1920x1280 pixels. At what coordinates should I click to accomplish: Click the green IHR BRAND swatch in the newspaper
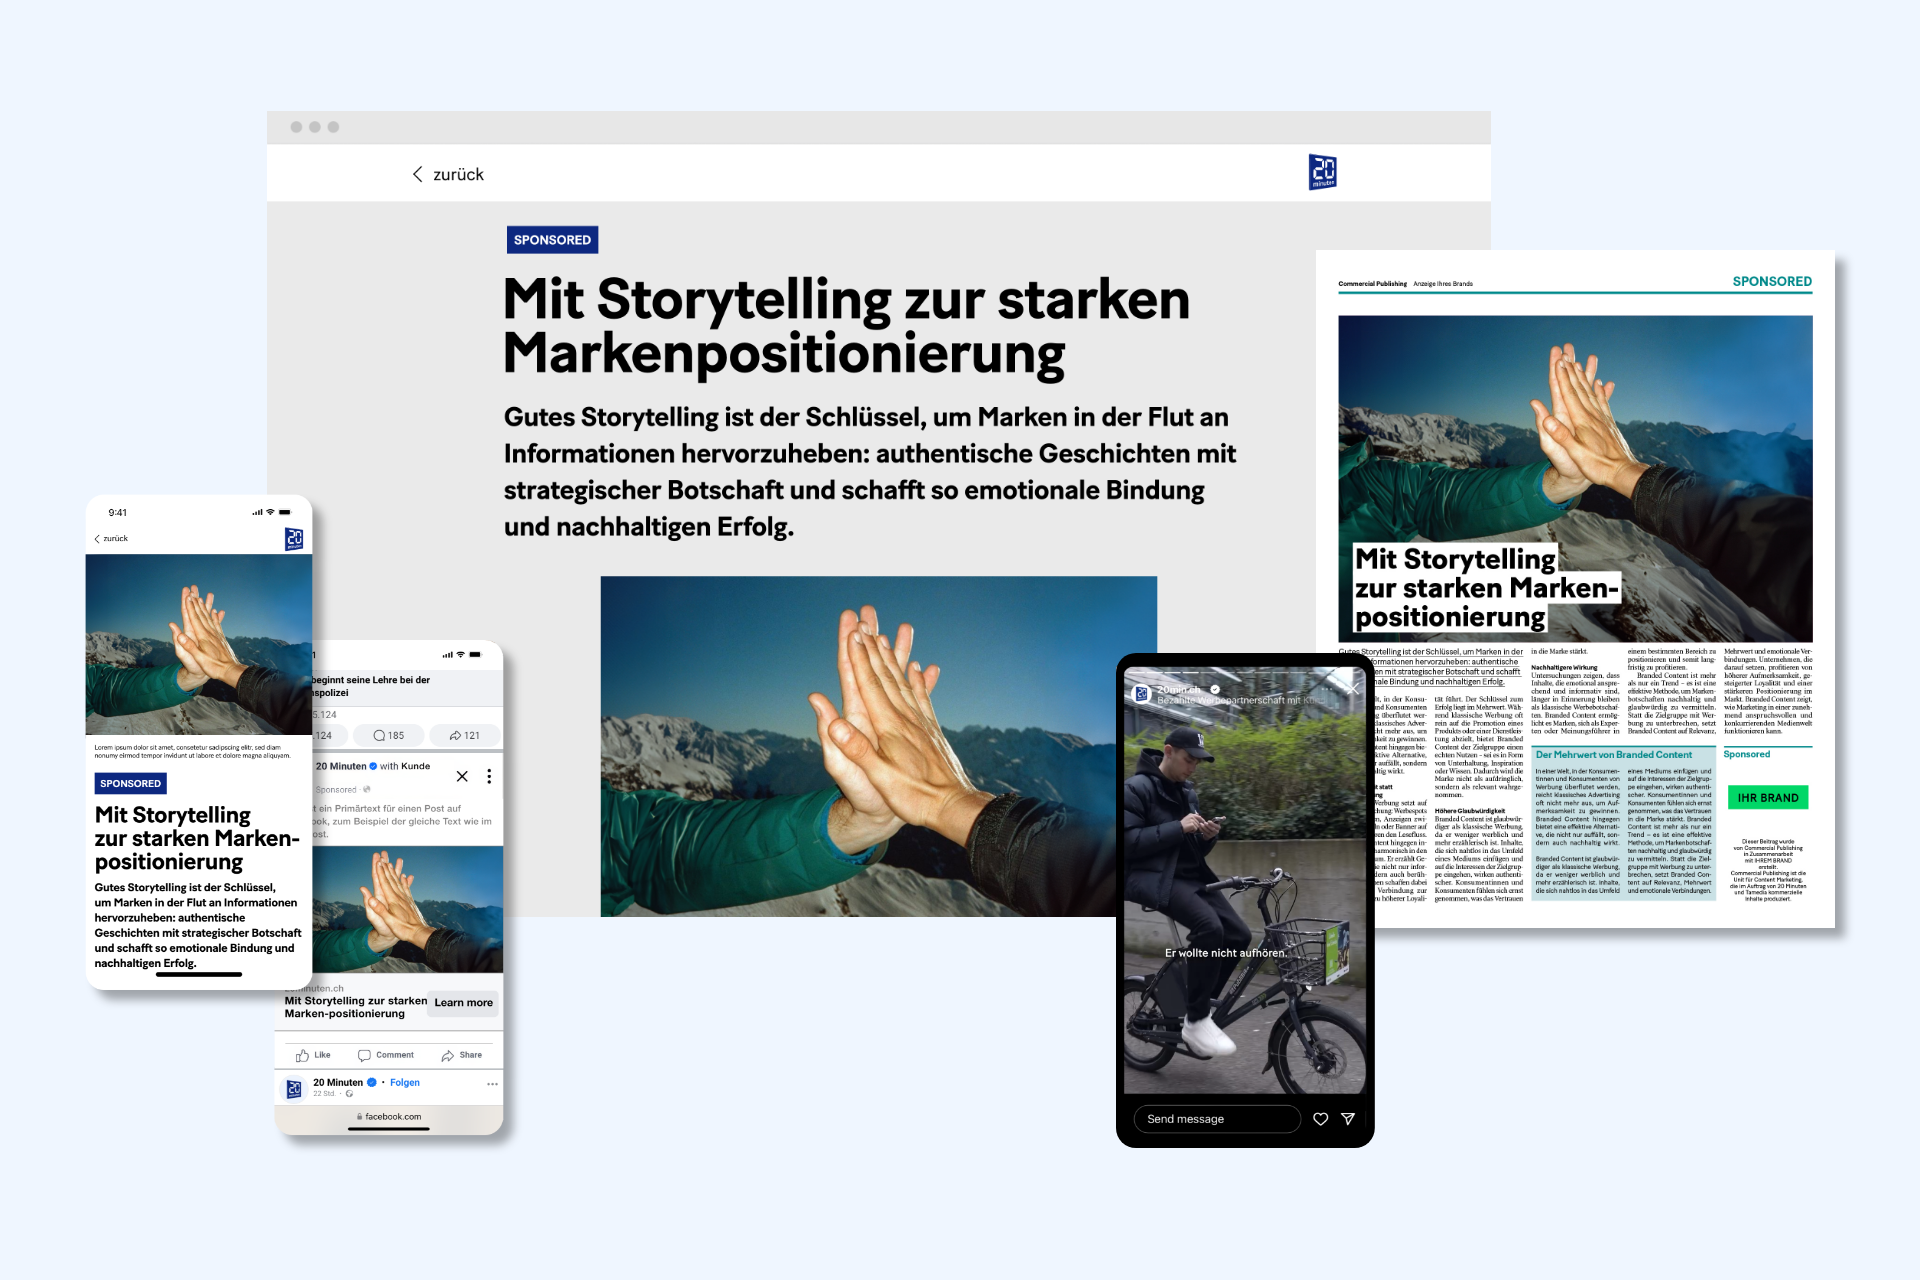pos(1768,797)
